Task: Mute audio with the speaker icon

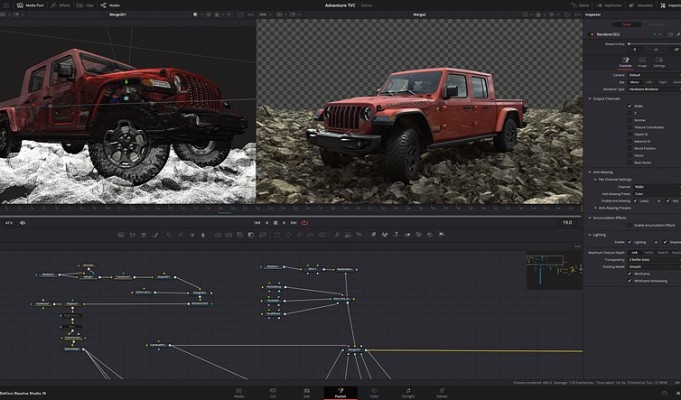Action: tap(23, 223)
